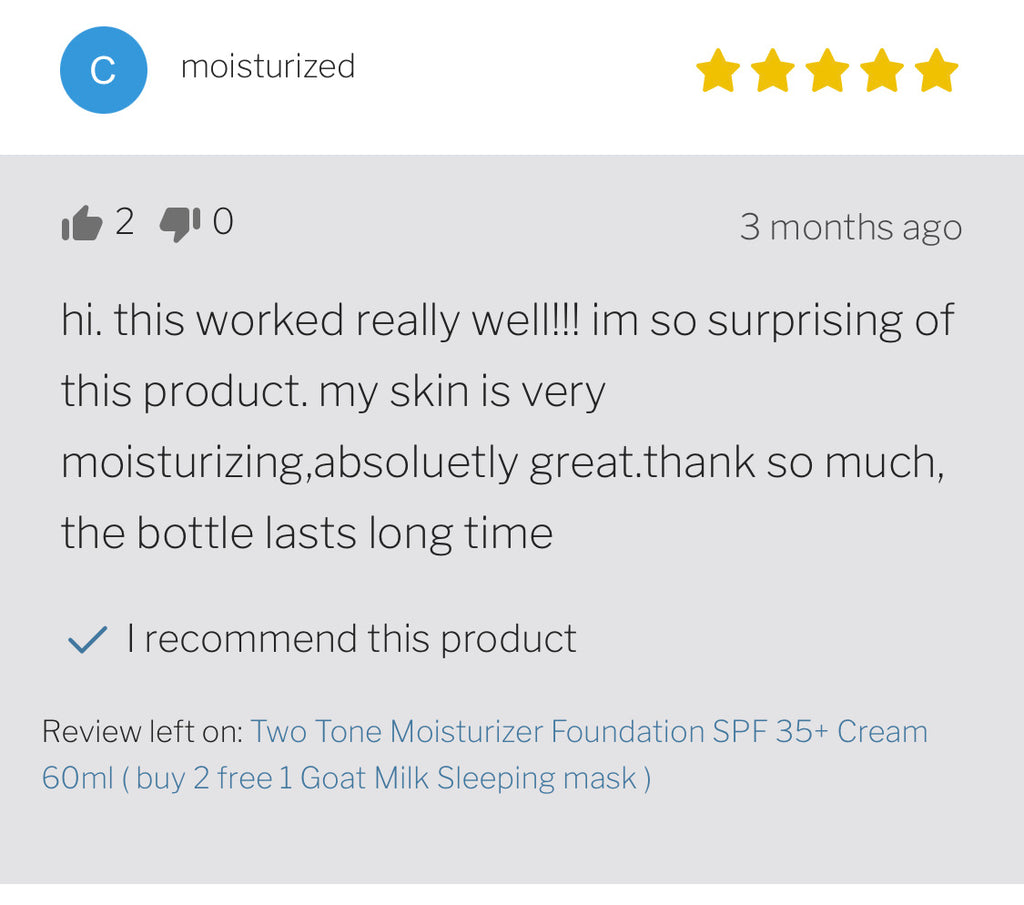Image resolution: width=1024 pixels, height=905 pixels.
Task: Click the 'the bottle lasts long time' line
Action: (x=307, y=533)
